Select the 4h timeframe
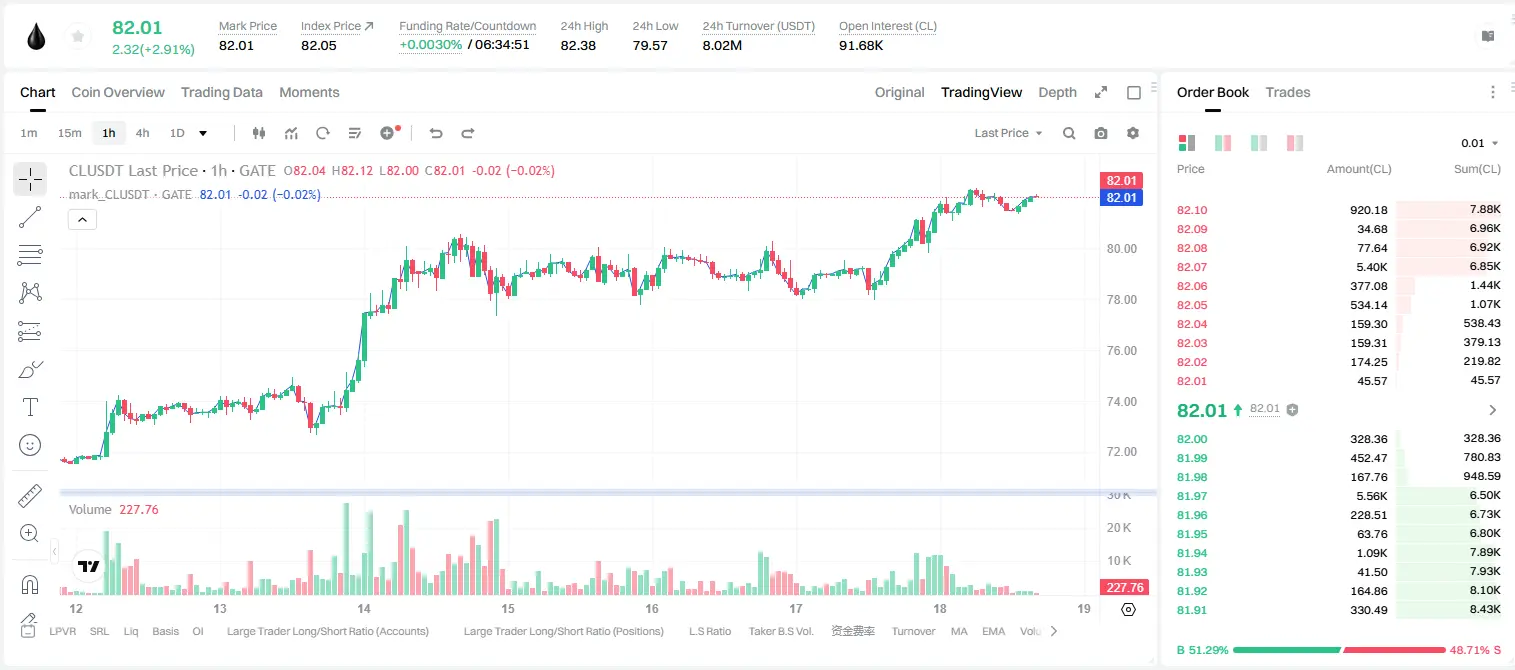The width and height of the screenshot is (1515, 670). click(x=143, y=133)
